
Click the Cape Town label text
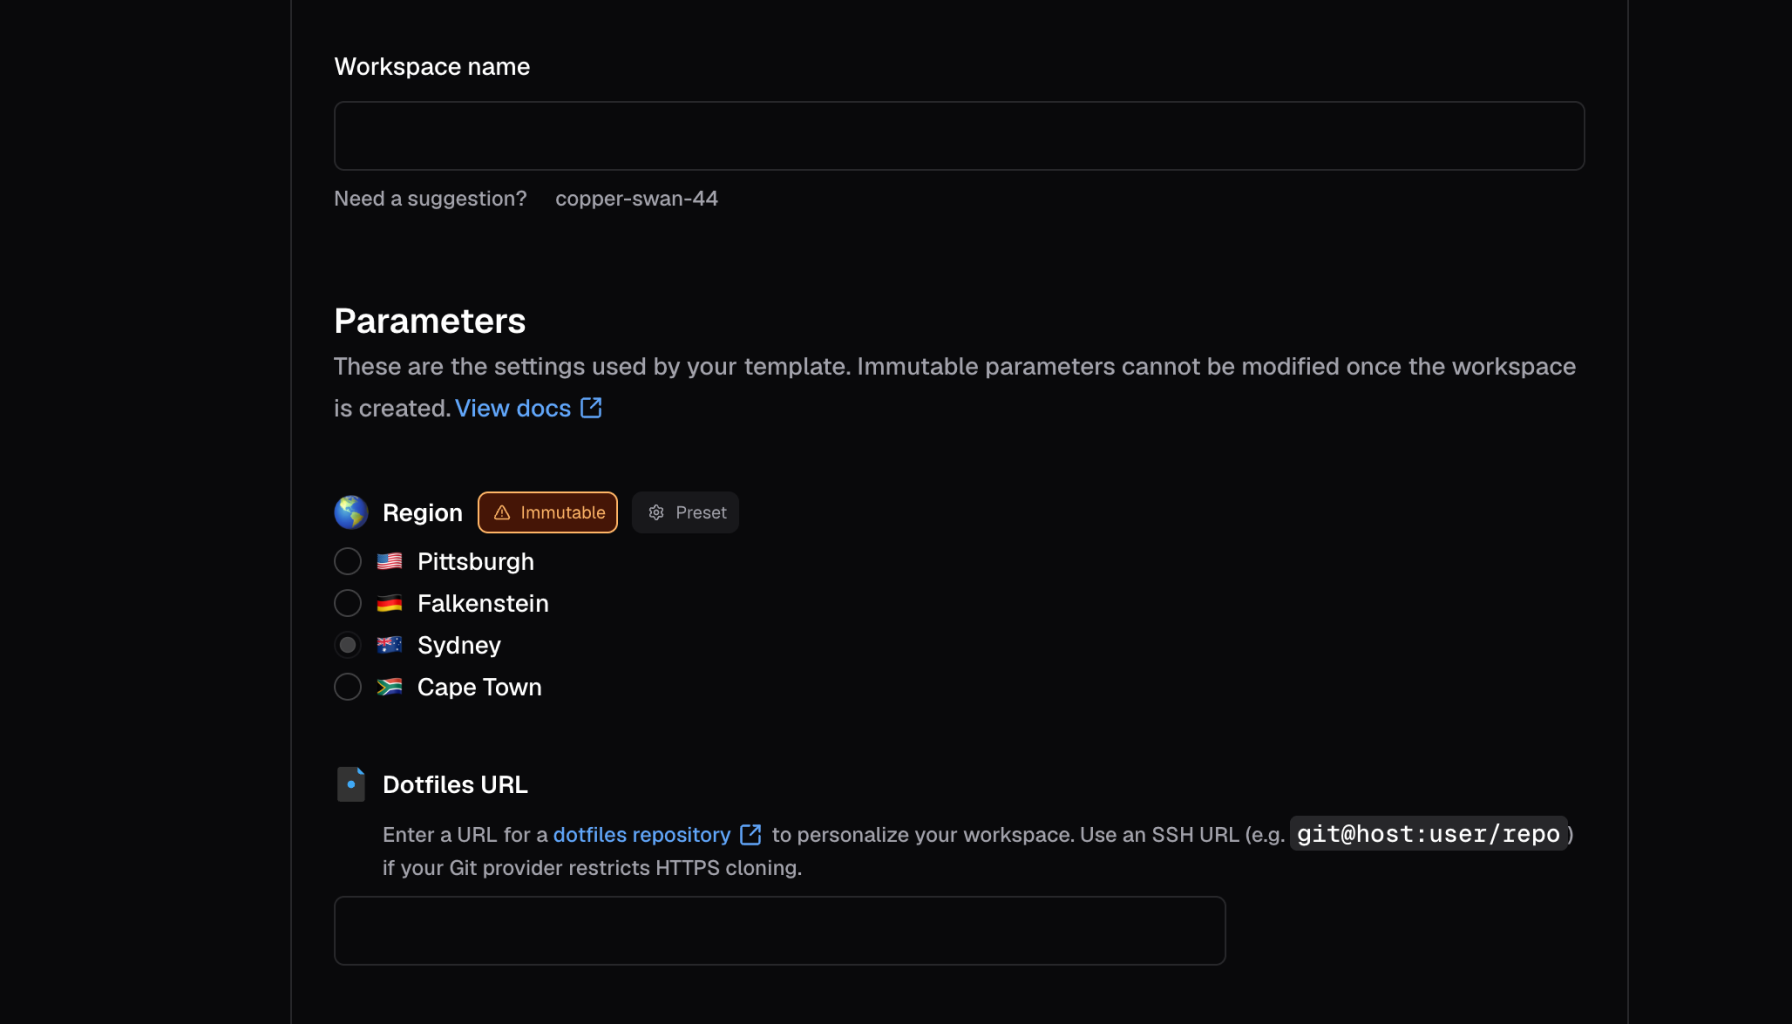pos(480,688)
